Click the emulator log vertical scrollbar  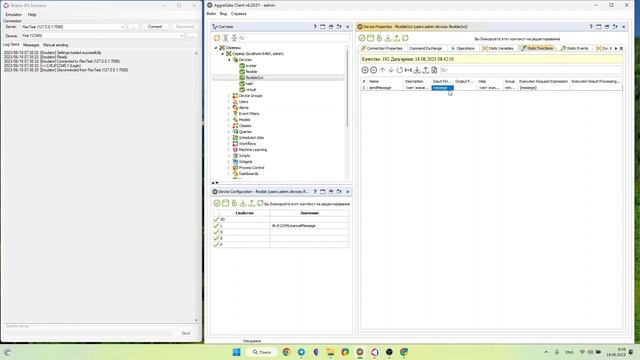click(x=196, y=187)
